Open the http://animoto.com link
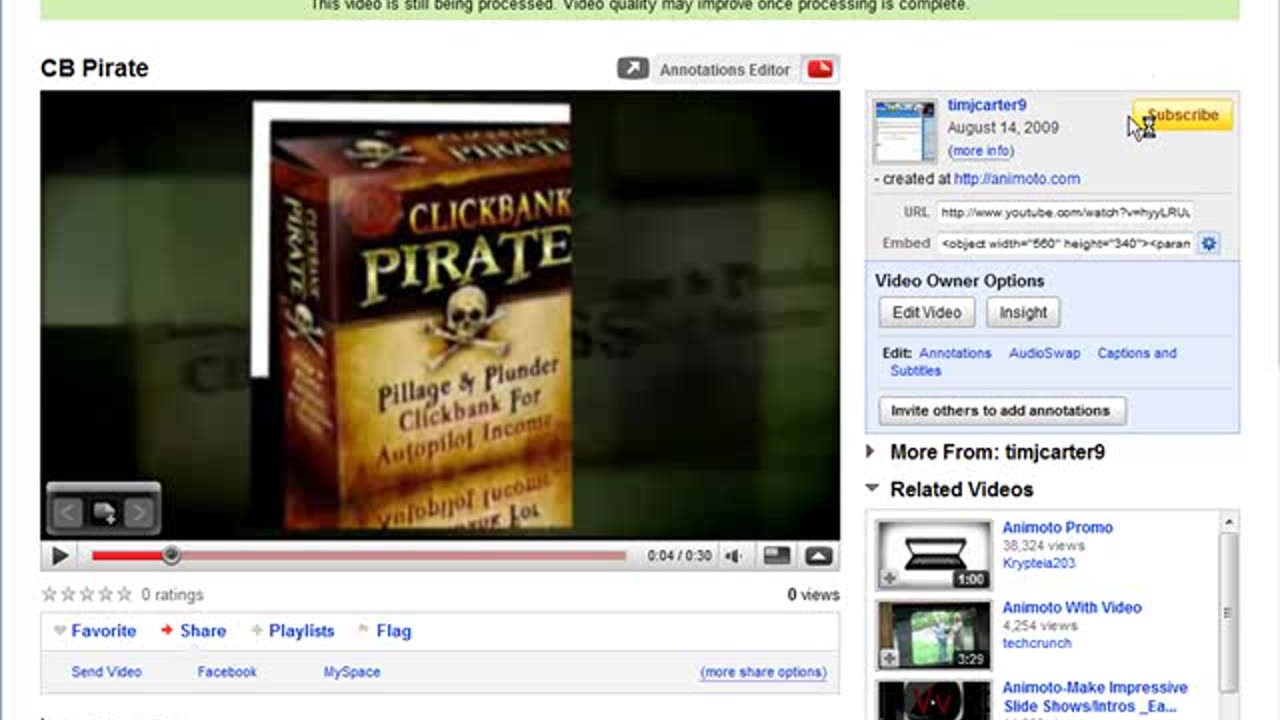This screenshot has height=720, width=1280. pos(1017,179)
